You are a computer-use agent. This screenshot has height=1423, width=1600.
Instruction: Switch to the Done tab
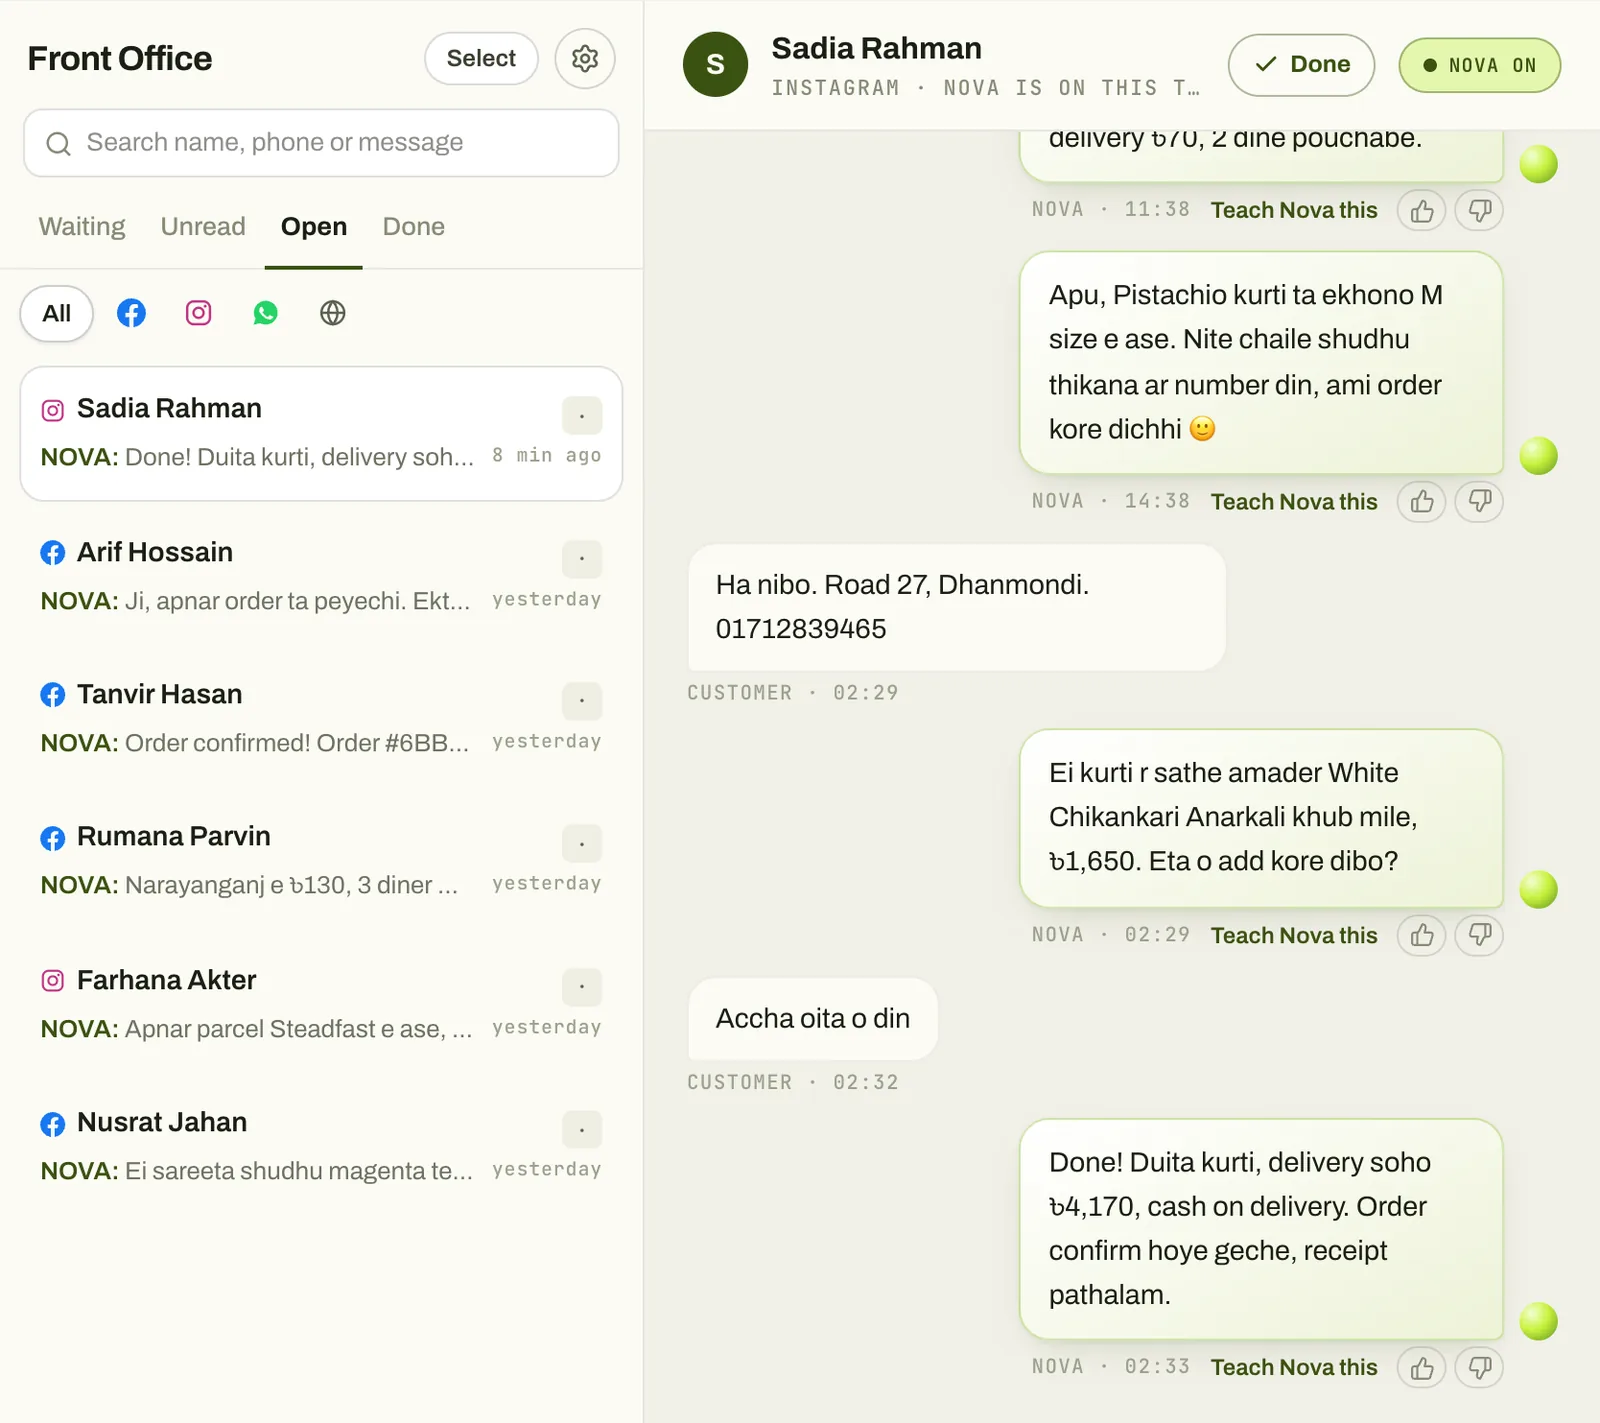(x=414, y=227)
